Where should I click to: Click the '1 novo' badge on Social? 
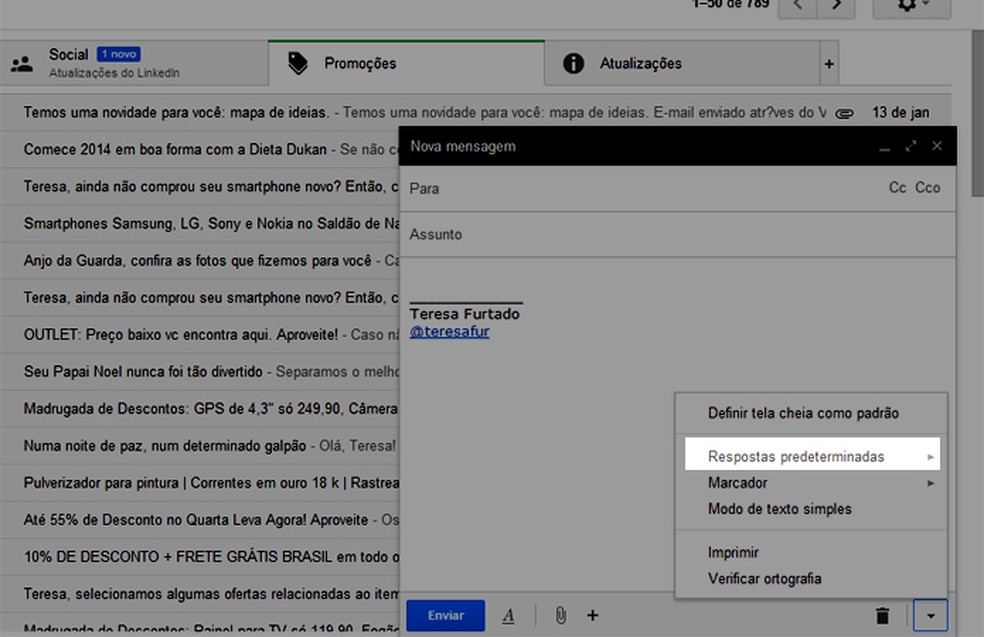tap(119, 54)
